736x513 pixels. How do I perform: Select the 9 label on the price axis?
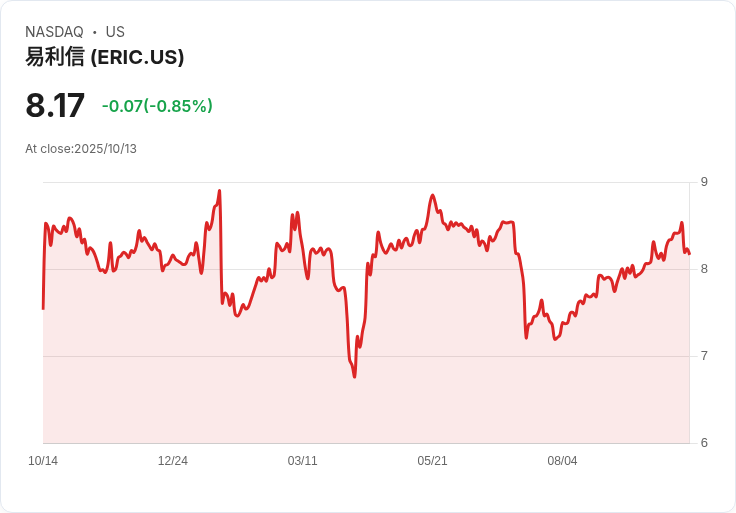click(704, 182)
